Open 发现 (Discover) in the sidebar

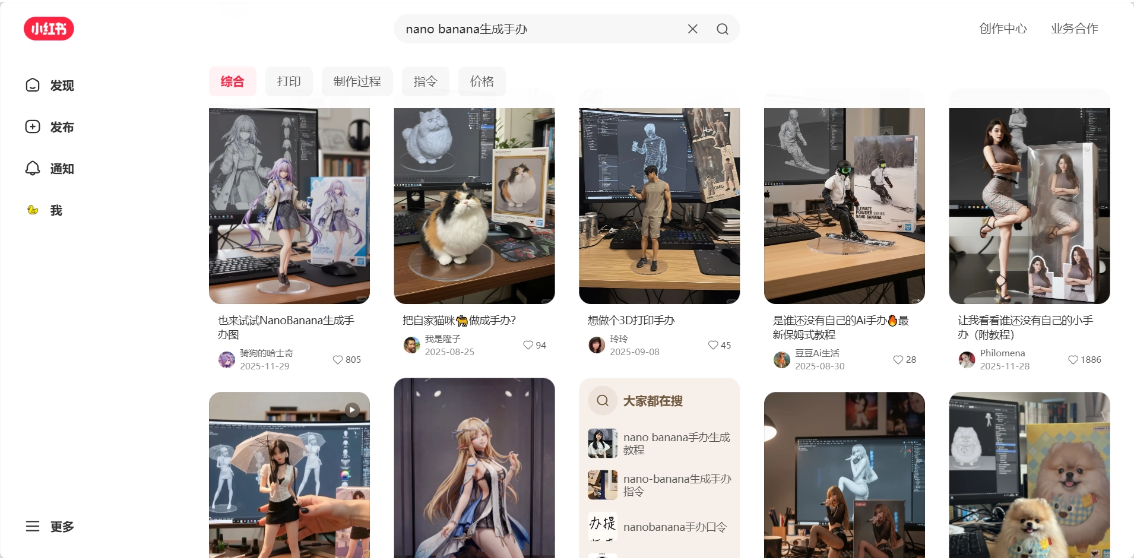point(50,86)
